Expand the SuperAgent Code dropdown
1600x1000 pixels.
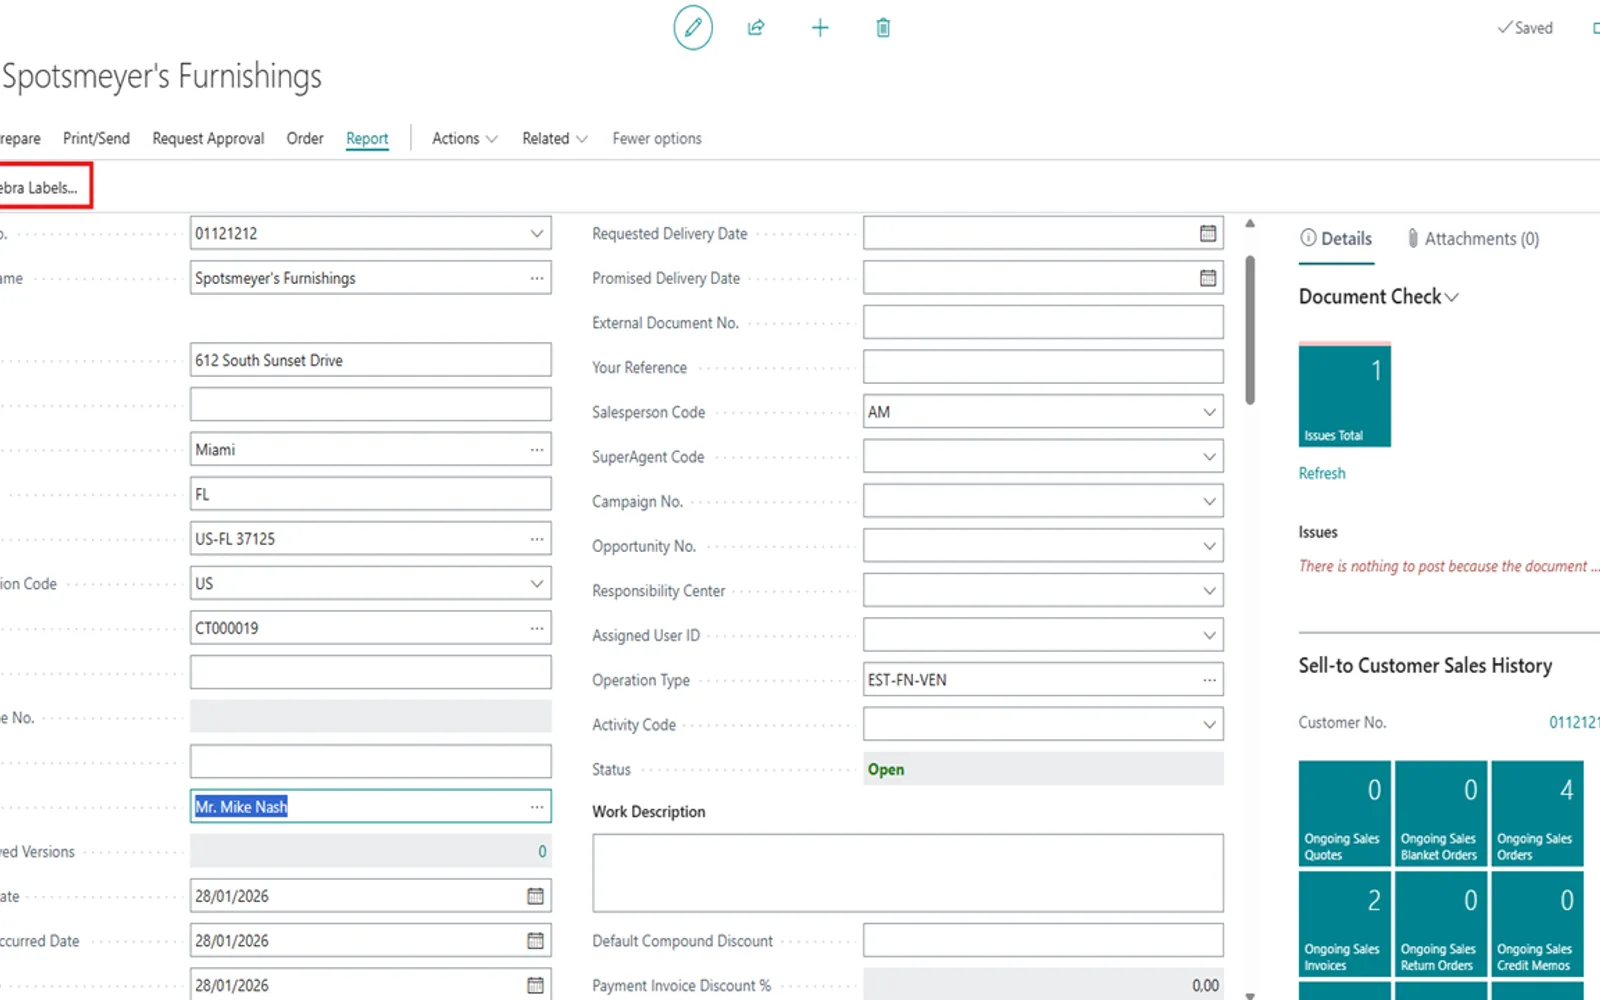[x=1209, y=456]
